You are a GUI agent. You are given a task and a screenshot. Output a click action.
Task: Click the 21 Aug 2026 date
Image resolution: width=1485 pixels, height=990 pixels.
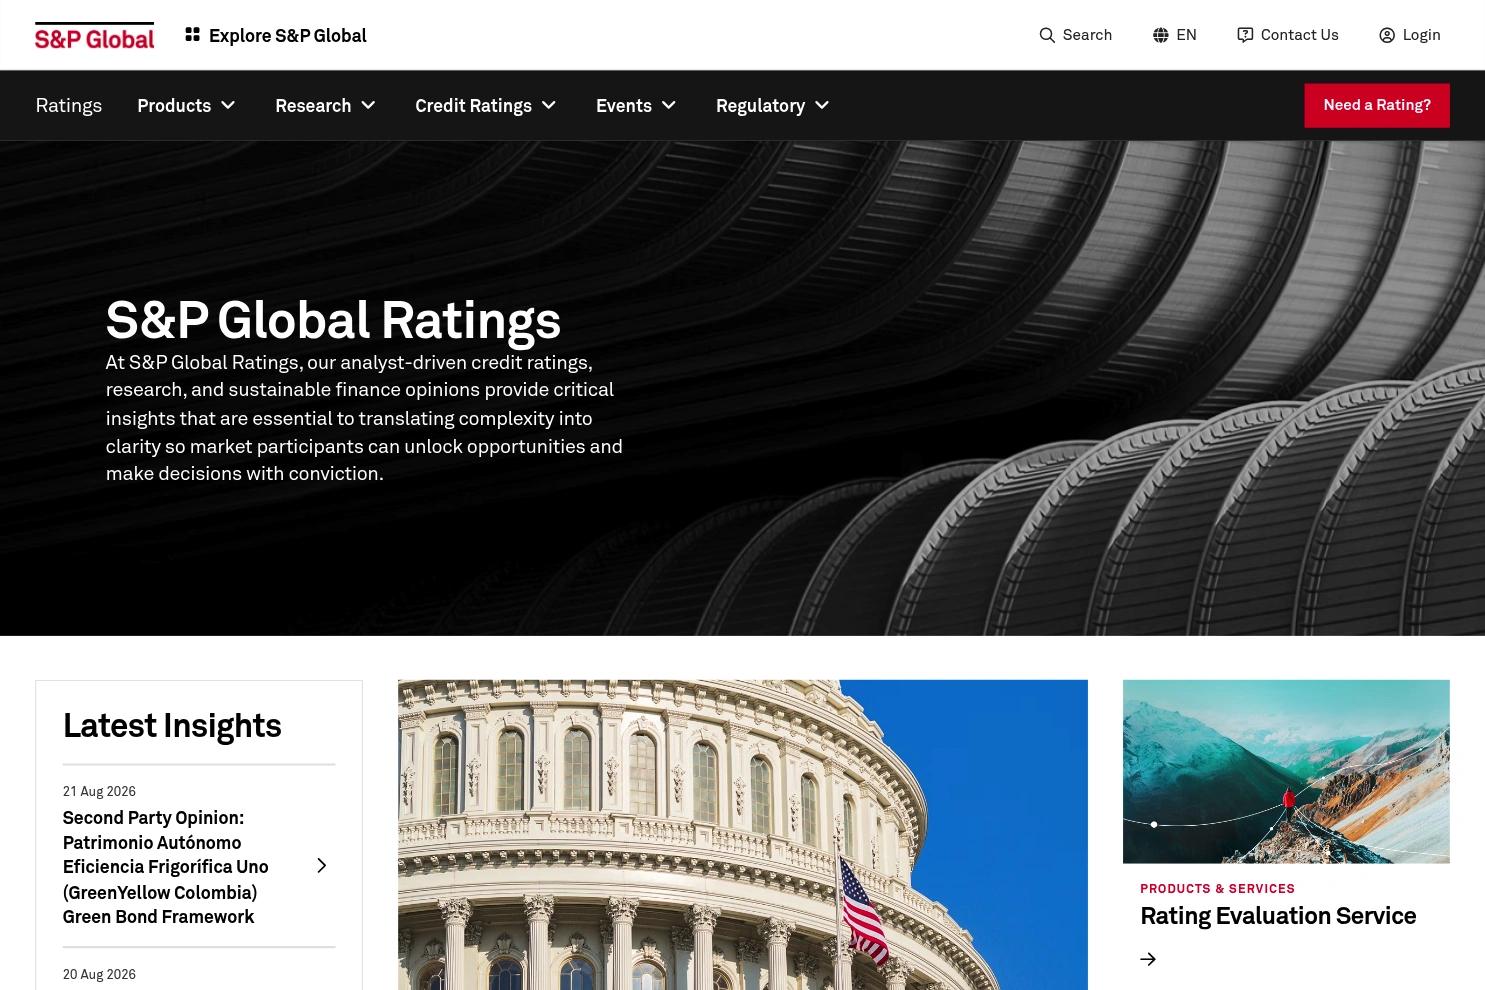(x=99, y=791)
